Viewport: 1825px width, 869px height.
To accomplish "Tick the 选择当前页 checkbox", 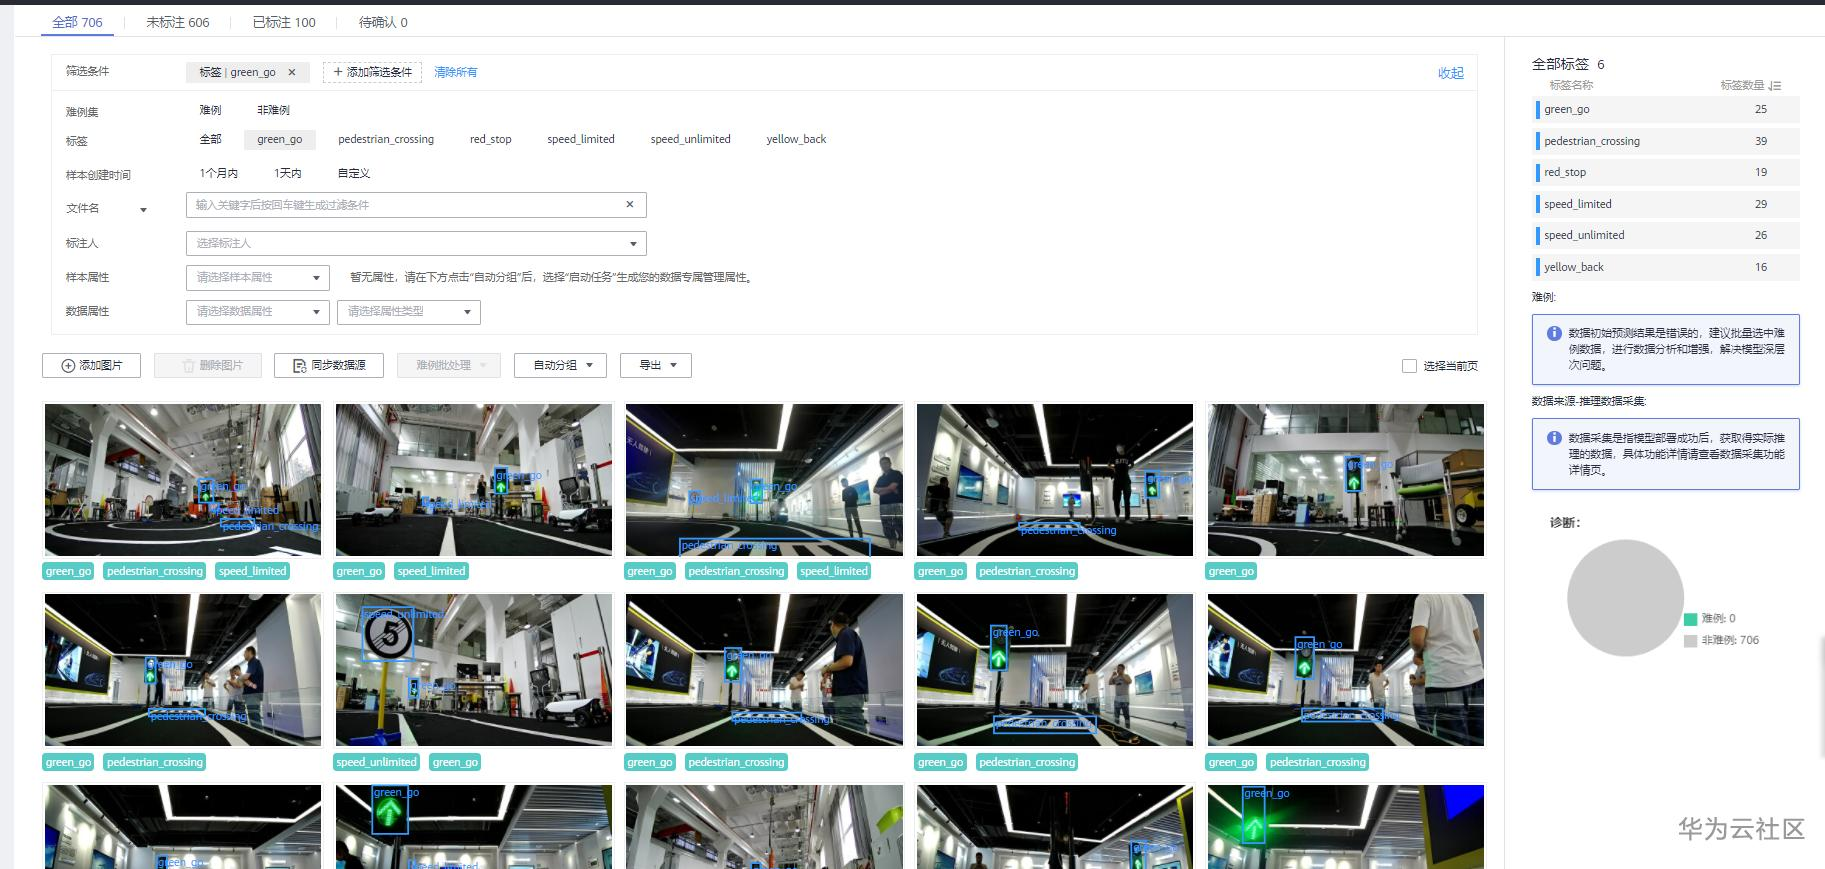I will point(1409,366).
